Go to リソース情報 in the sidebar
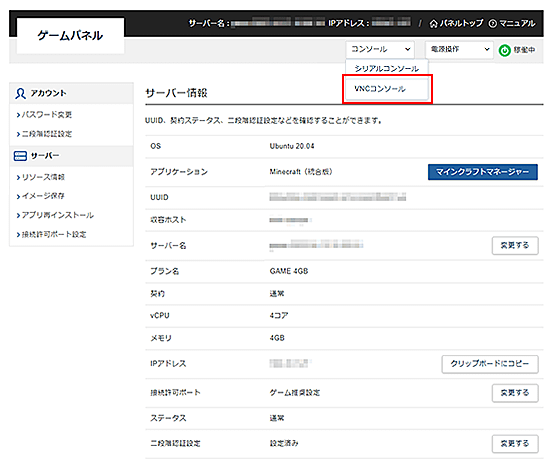The width and height of the screenshot is (550, 466). [41, 177]
